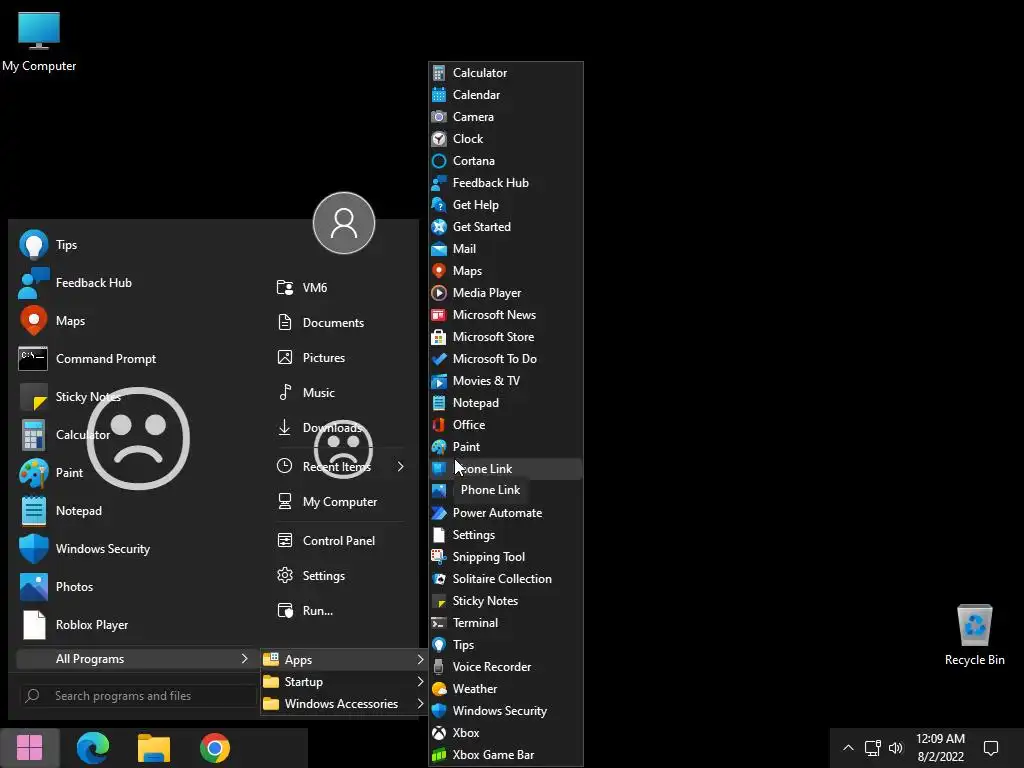Image resolution: width=1024 pixels, height=768 pixels.
Task: Open Calculator in the Apps list
Action: coord(506,72)
